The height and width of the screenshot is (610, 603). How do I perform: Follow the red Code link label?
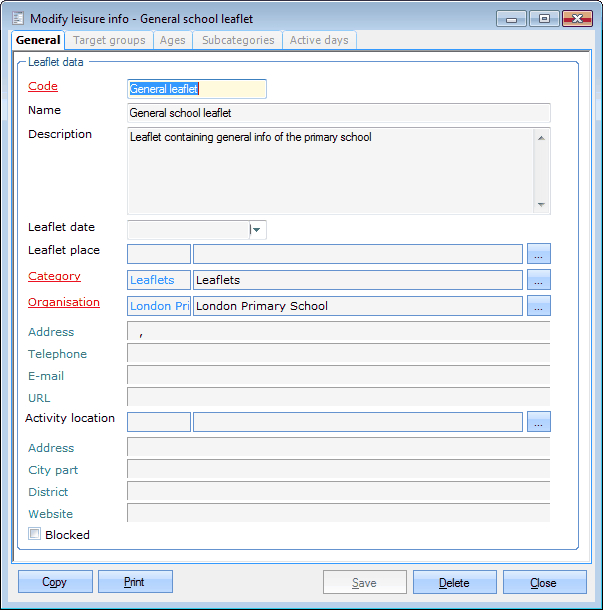point(43,86)
